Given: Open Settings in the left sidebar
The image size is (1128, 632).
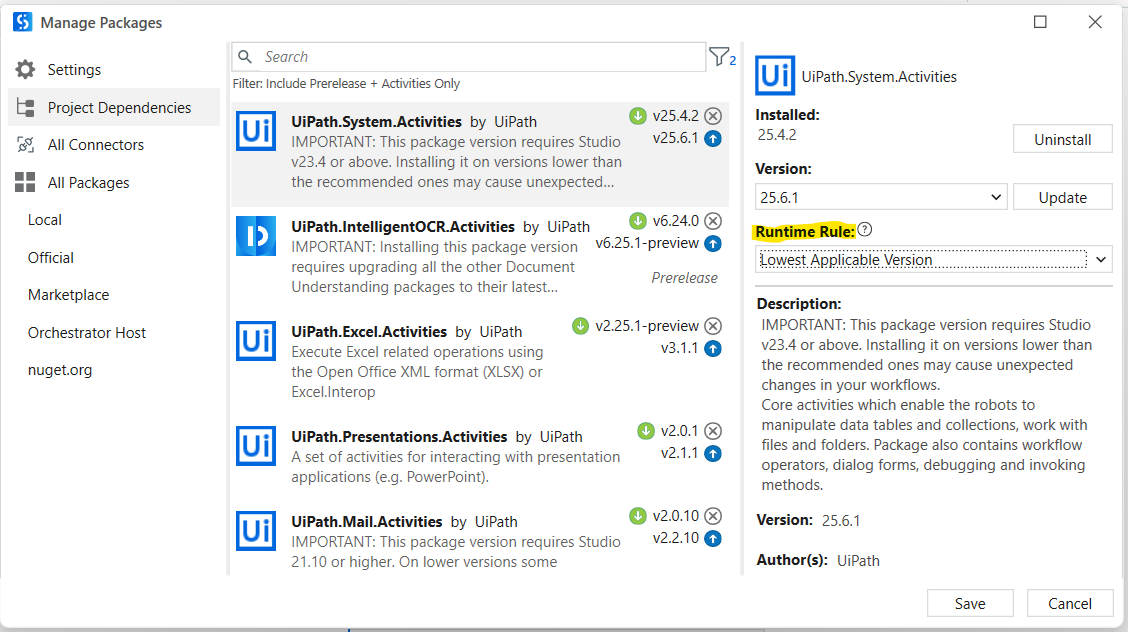Looking at the screenshot, I should [x=114, y=70].
